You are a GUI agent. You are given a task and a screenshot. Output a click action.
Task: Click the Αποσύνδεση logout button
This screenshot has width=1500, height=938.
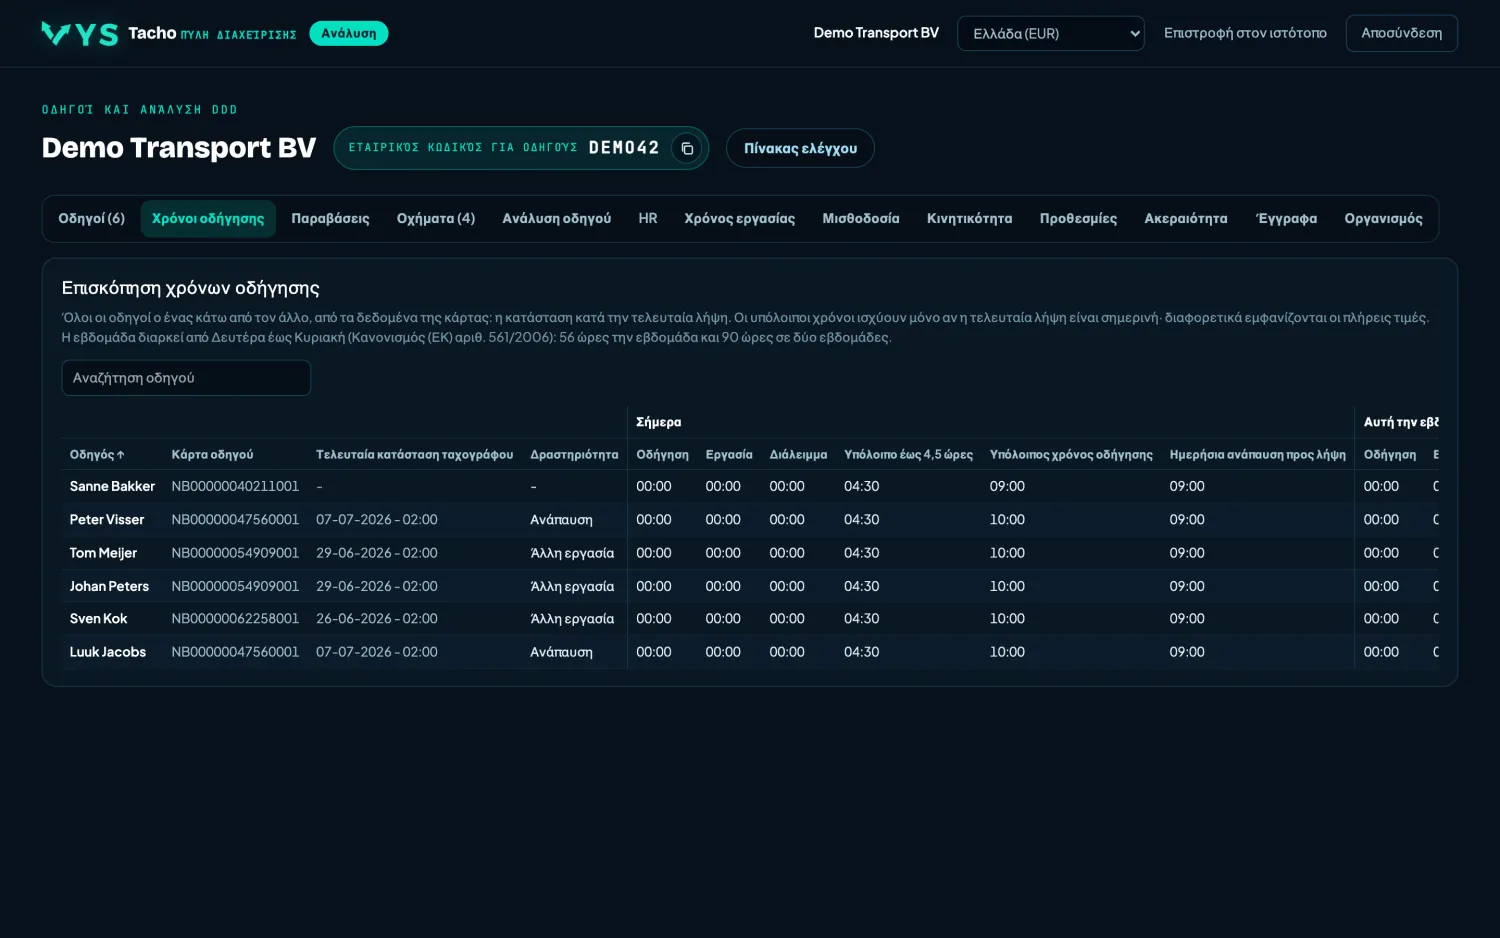coord(1401,33)
